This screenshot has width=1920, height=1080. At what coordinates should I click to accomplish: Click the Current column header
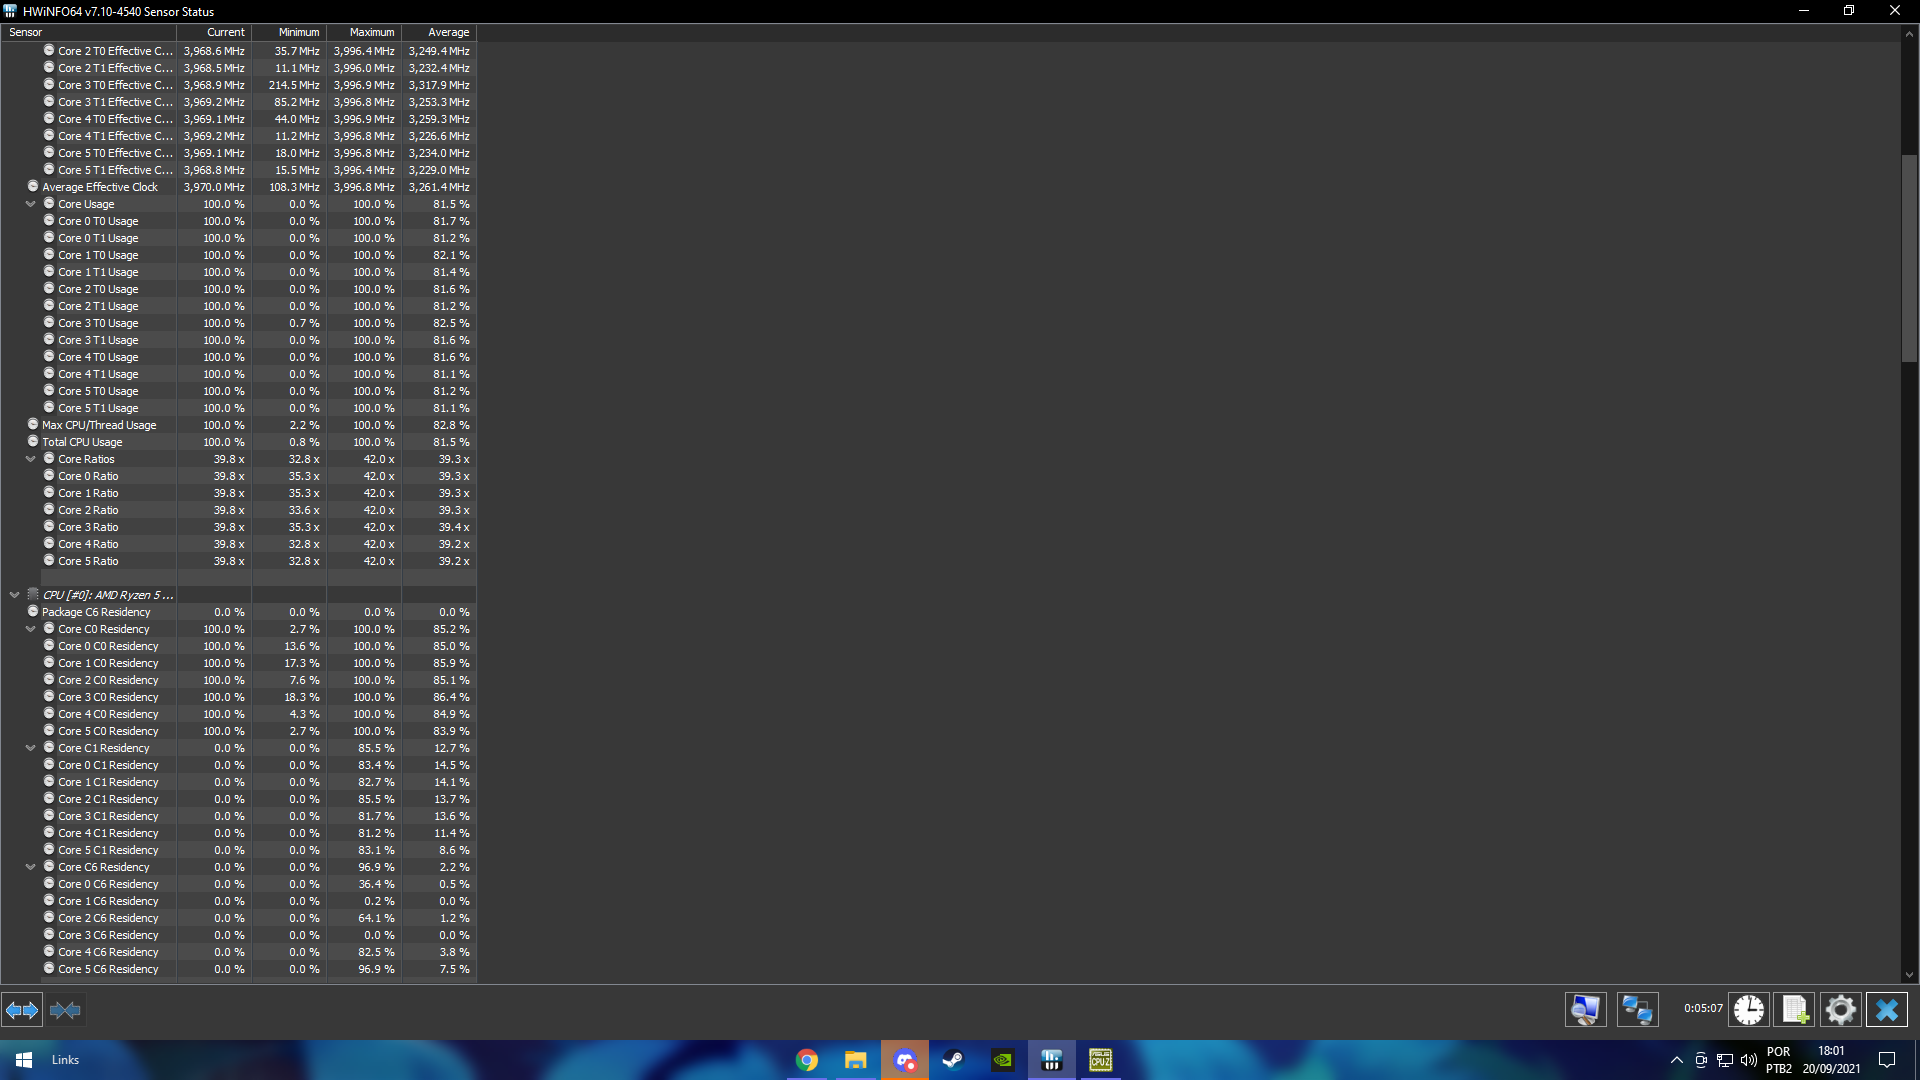(214, 32)
